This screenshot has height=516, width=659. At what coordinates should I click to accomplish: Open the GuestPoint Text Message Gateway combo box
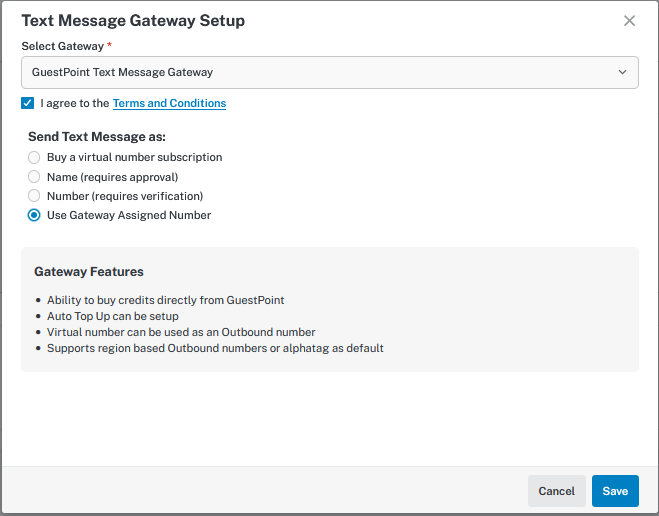pyautogui.click(x=320, y=72)
